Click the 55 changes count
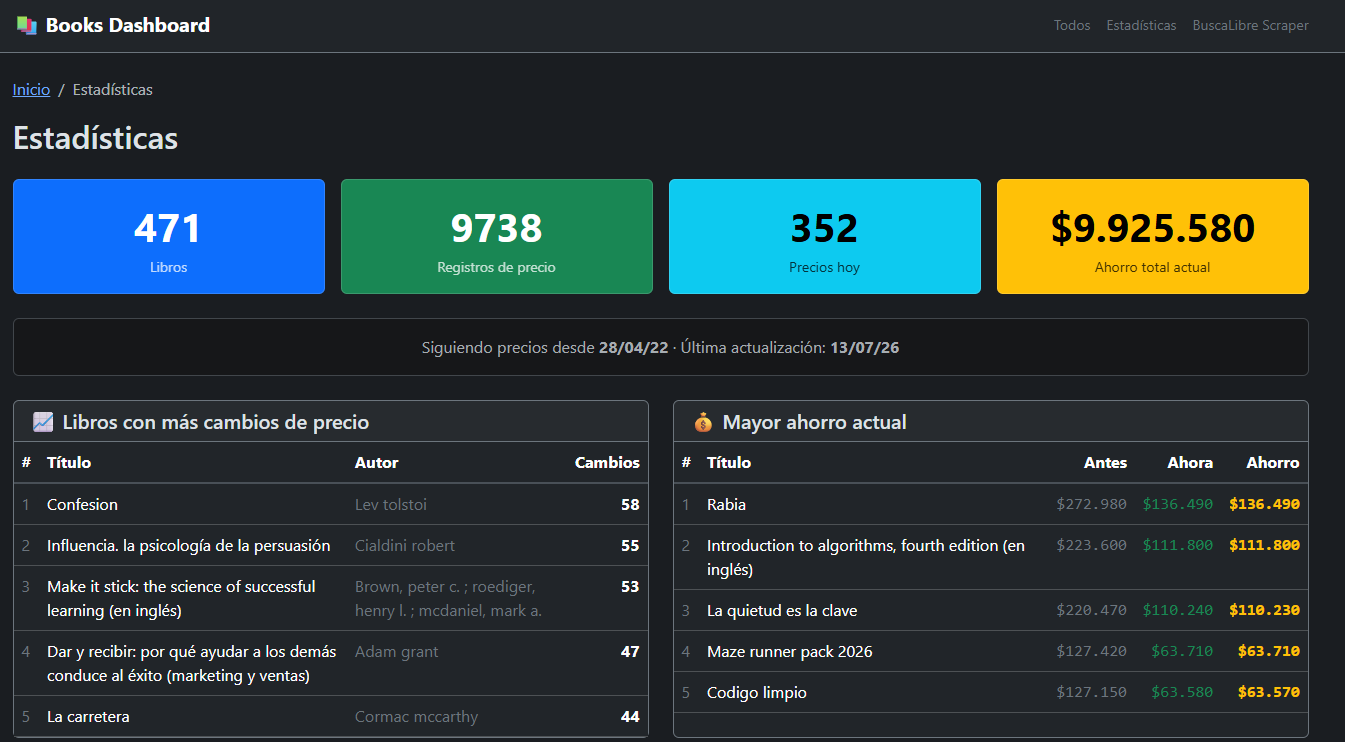1345x742 pixels. coord(630,546)
